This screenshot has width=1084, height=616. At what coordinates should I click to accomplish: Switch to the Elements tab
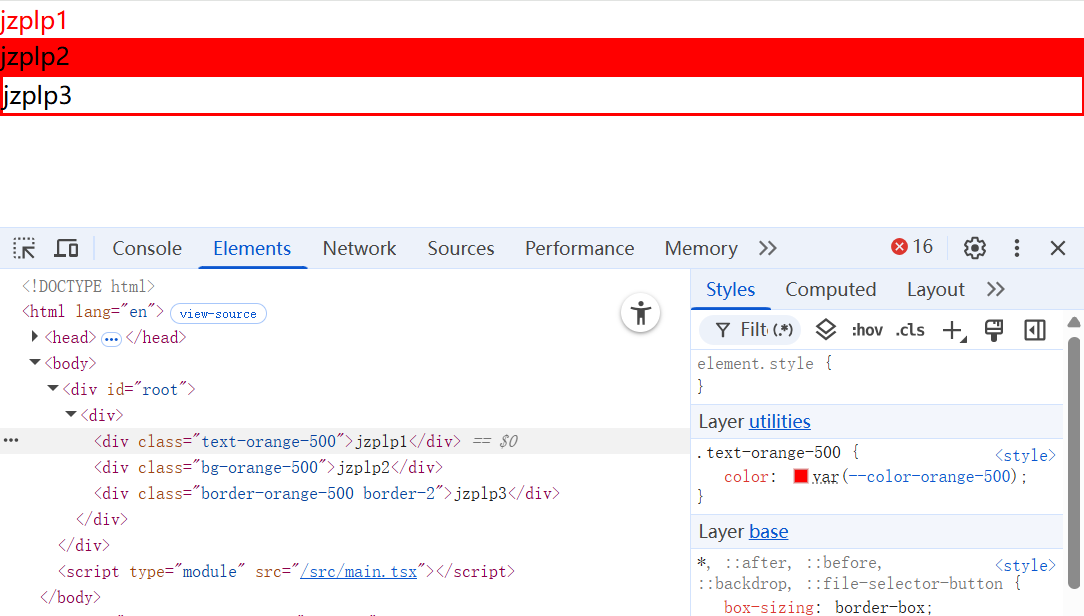pos(252,248)
